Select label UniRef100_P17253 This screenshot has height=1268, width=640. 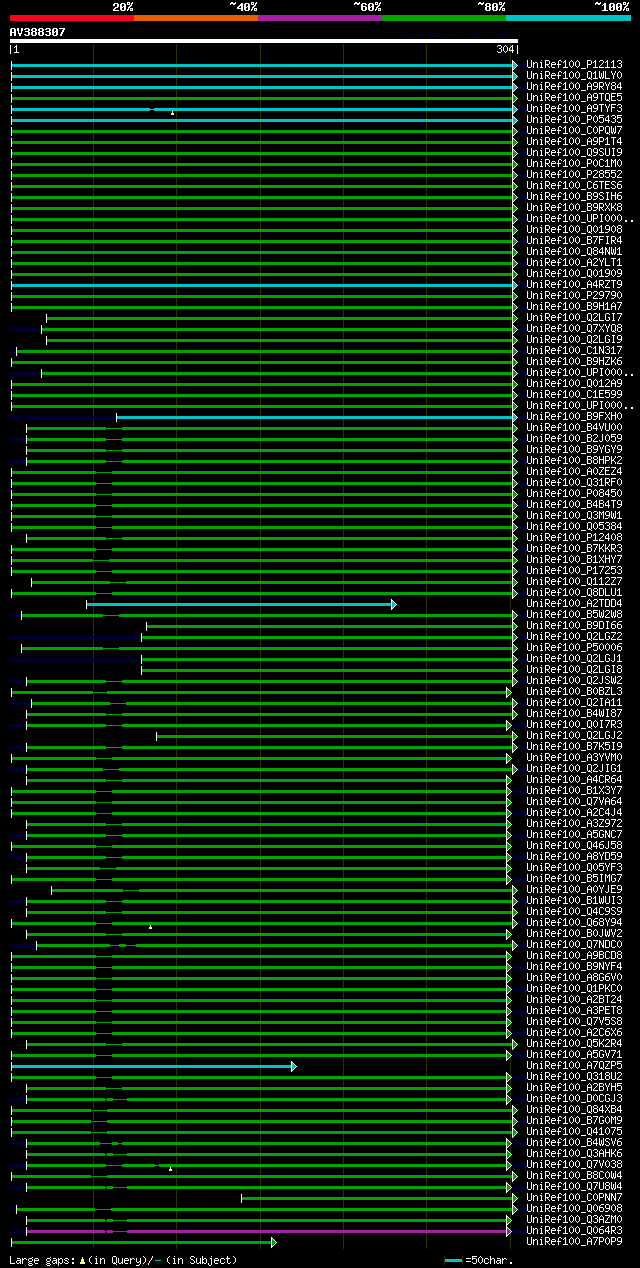tap(574, 570)
